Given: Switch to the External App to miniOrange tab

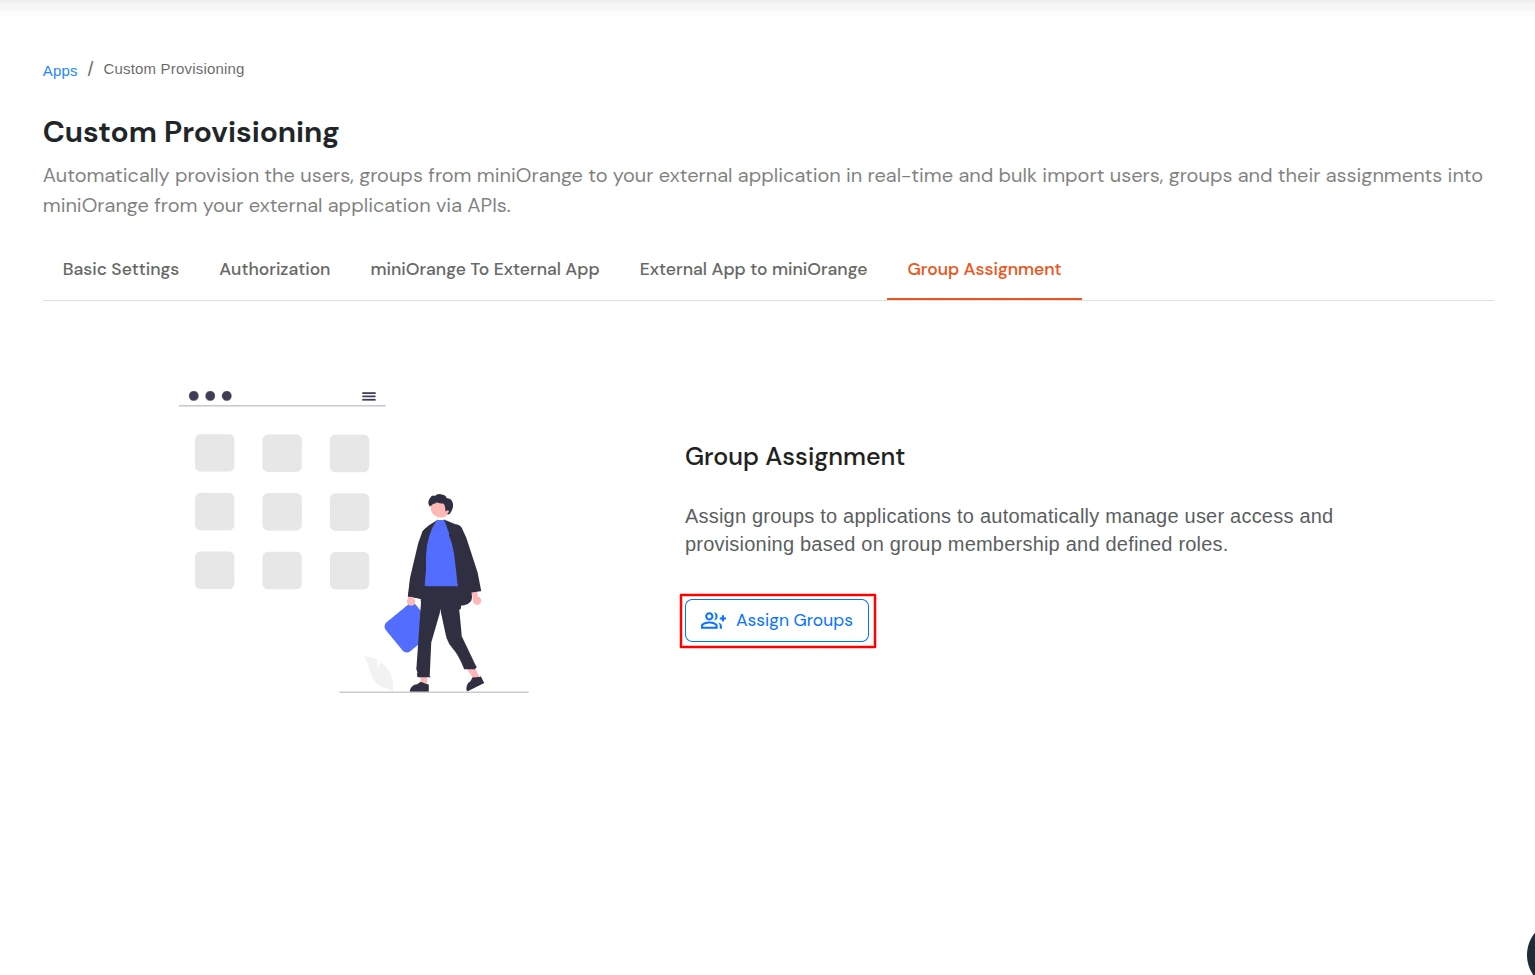Looking at the screenshot, I should tap(752, 269).
